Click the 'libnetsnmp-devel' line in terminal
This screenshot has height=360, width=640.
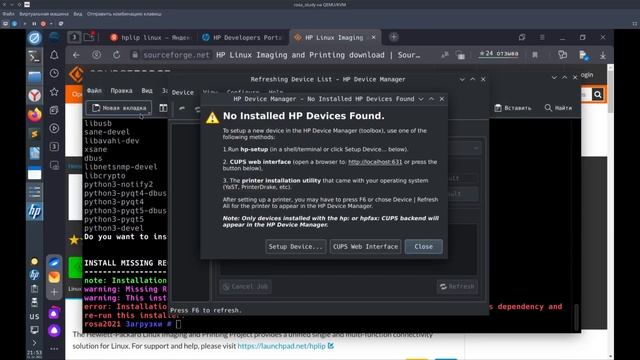pyautogui.click(x=120, y=167)
